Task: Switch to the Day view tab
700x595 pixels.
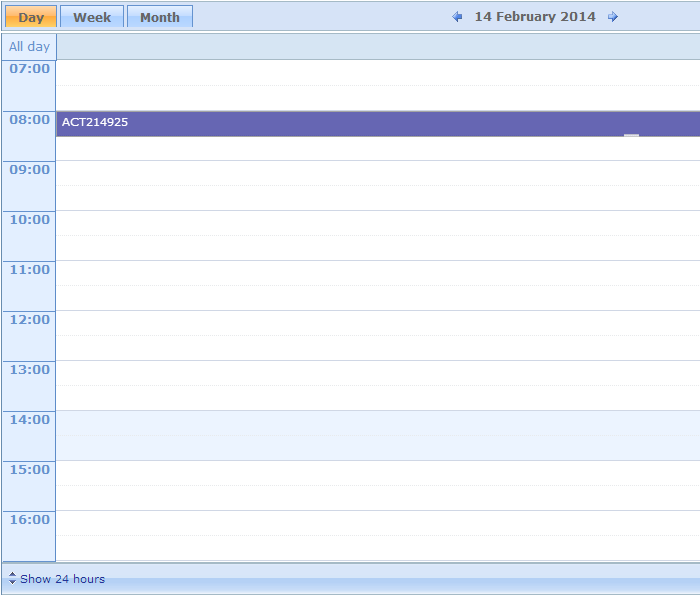Action: [x=31, y=17]
